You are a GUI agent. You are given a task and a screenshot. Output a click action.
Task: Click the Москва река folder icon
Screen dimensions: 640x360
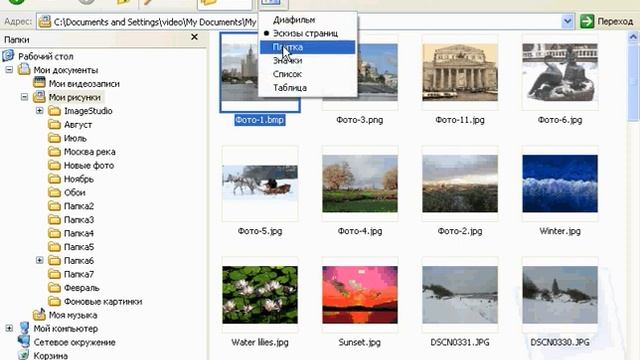pyautogui.click(x=54, y=151)
